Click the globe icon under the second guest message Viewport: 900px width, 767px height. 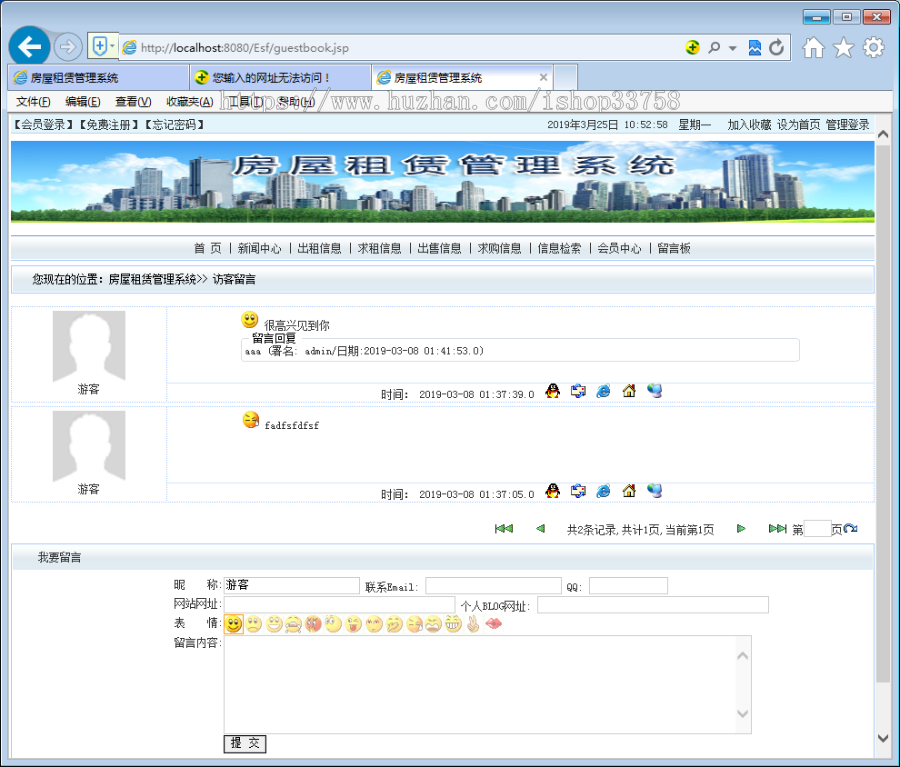(x=654, y=491)
